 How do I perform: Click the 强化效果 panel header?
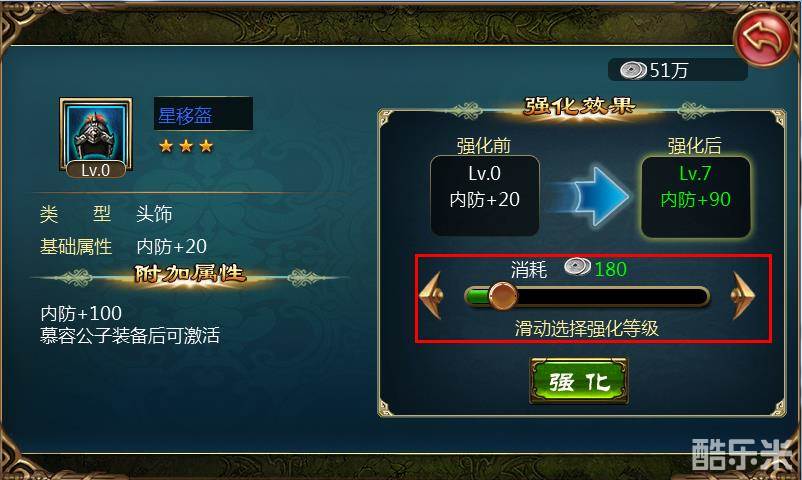580,106
